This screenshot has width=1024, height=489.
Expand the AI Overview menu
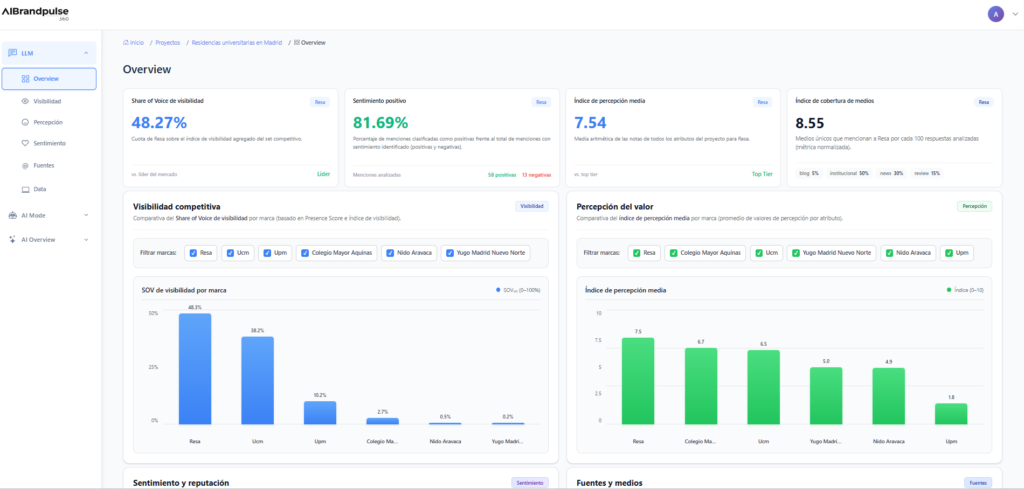click(86, 240)
